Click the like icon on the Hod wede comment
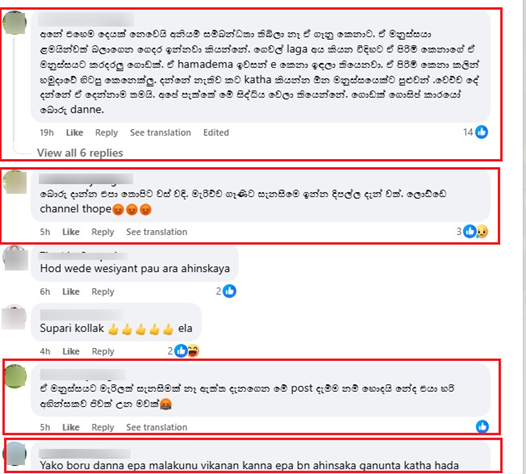This screenshot has height=474, width=526. [229, 291]
